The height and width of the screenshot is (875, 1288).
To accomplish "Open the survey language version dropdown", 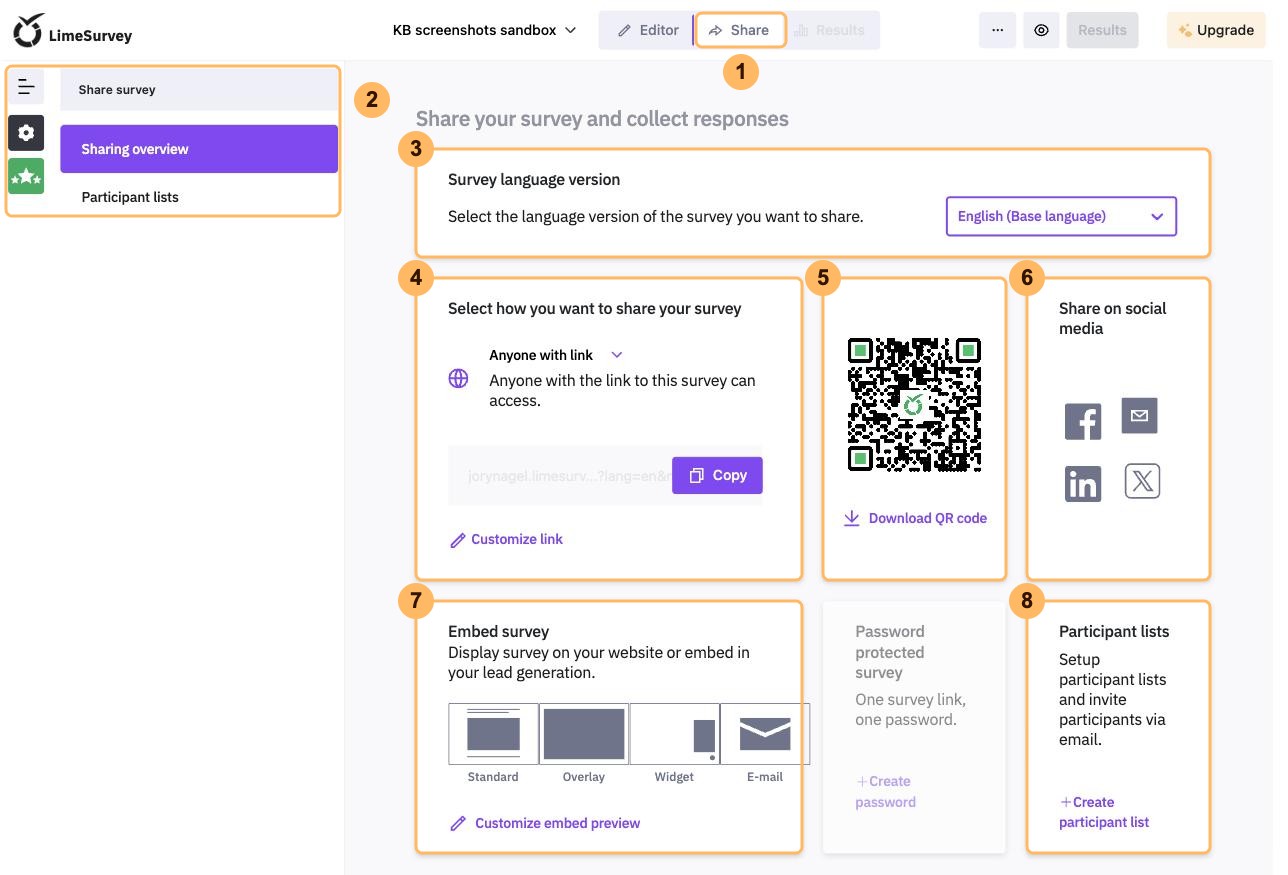I will (1061, 216).
